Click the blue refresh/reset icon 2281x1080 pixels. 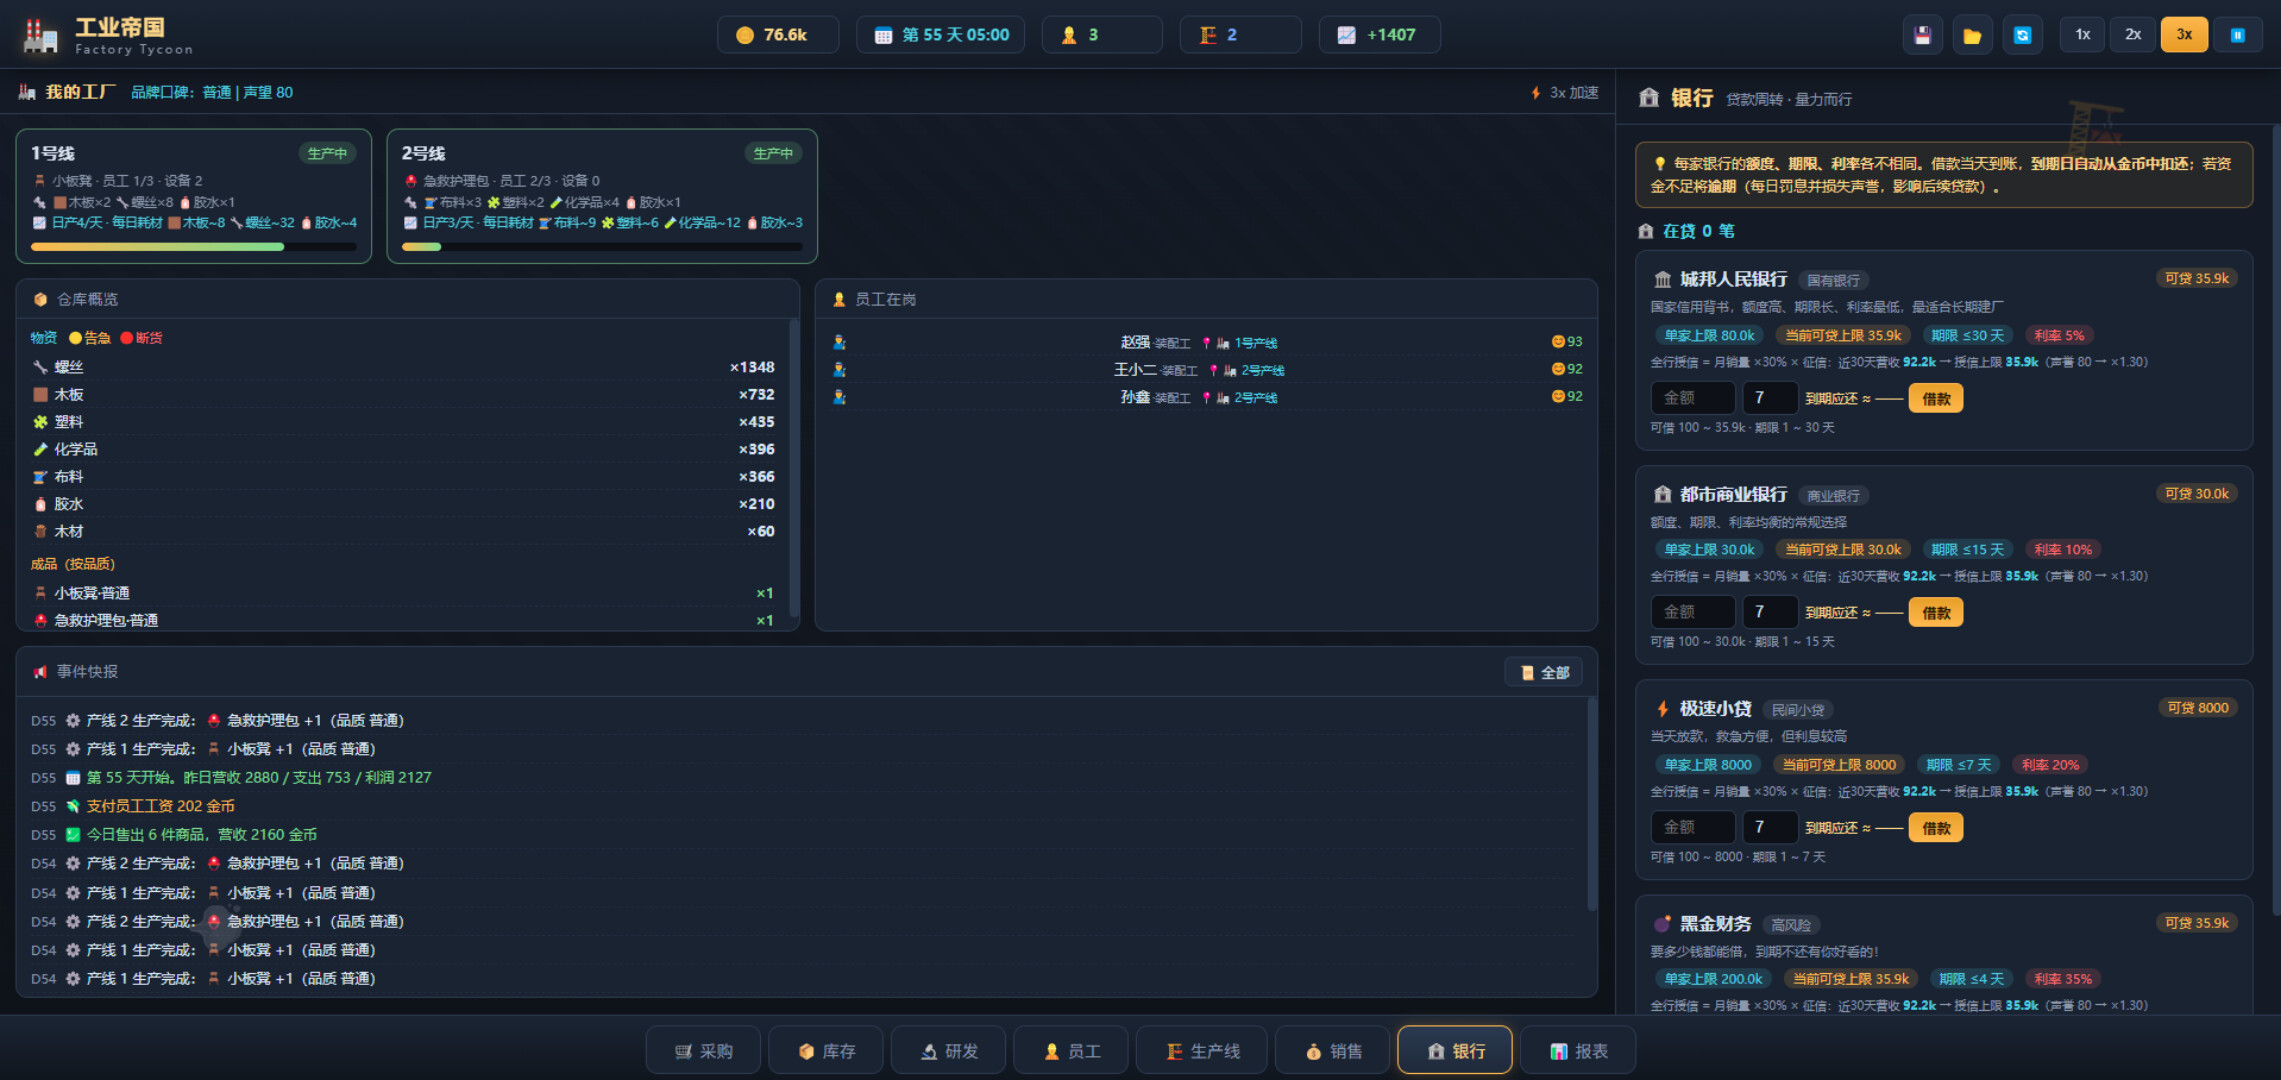(2021, 35)
